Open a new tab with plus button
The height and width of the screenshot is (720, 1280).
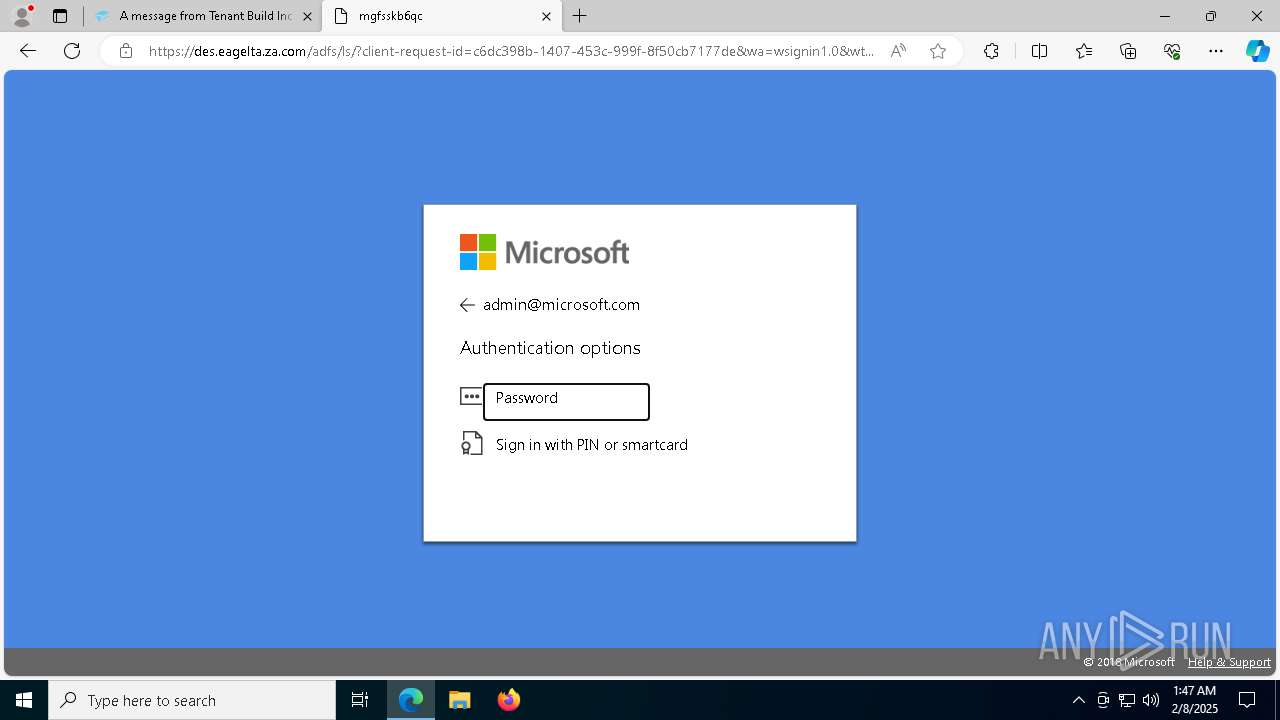pos(580,16)
